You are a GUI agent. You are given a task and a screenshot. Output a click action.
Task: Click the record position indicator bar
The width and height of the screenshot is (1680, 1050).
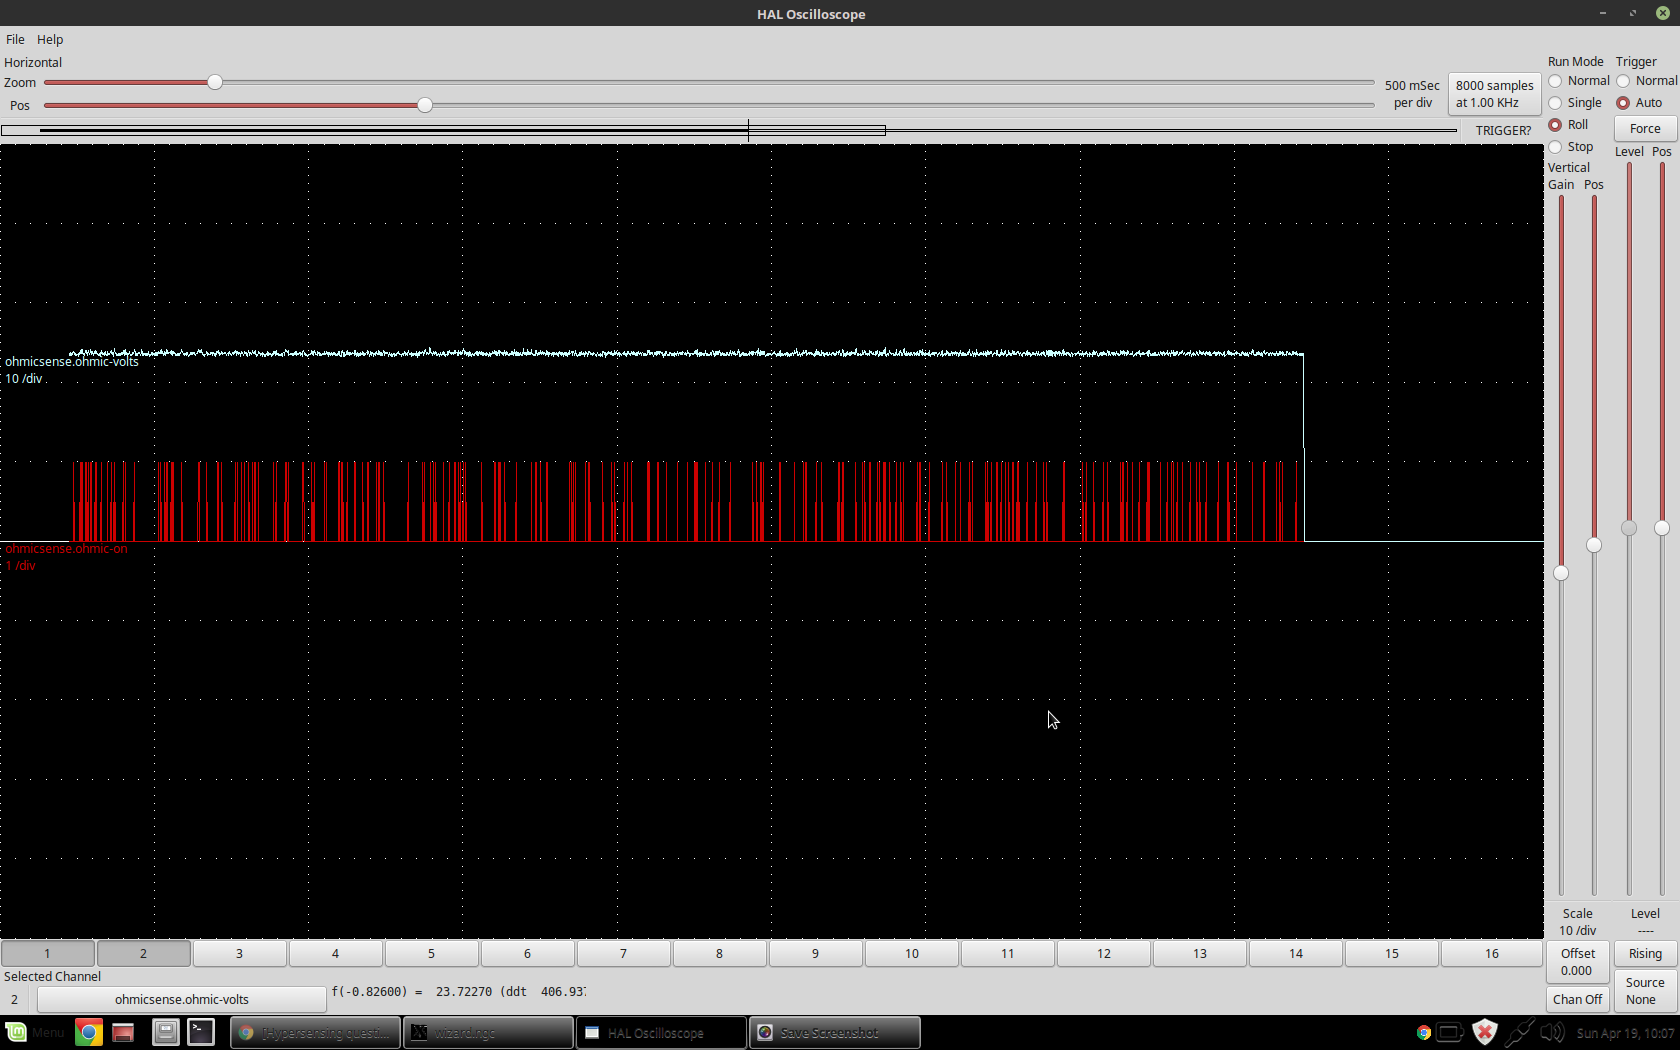[x=729, y=130]
